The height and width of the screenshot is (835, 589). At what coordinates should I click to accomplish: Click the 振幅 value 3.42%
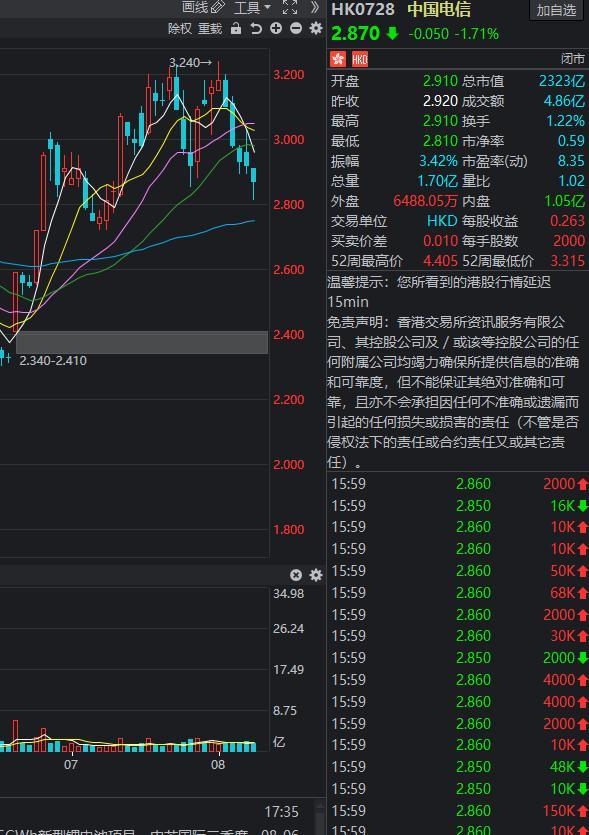point(438,161)
